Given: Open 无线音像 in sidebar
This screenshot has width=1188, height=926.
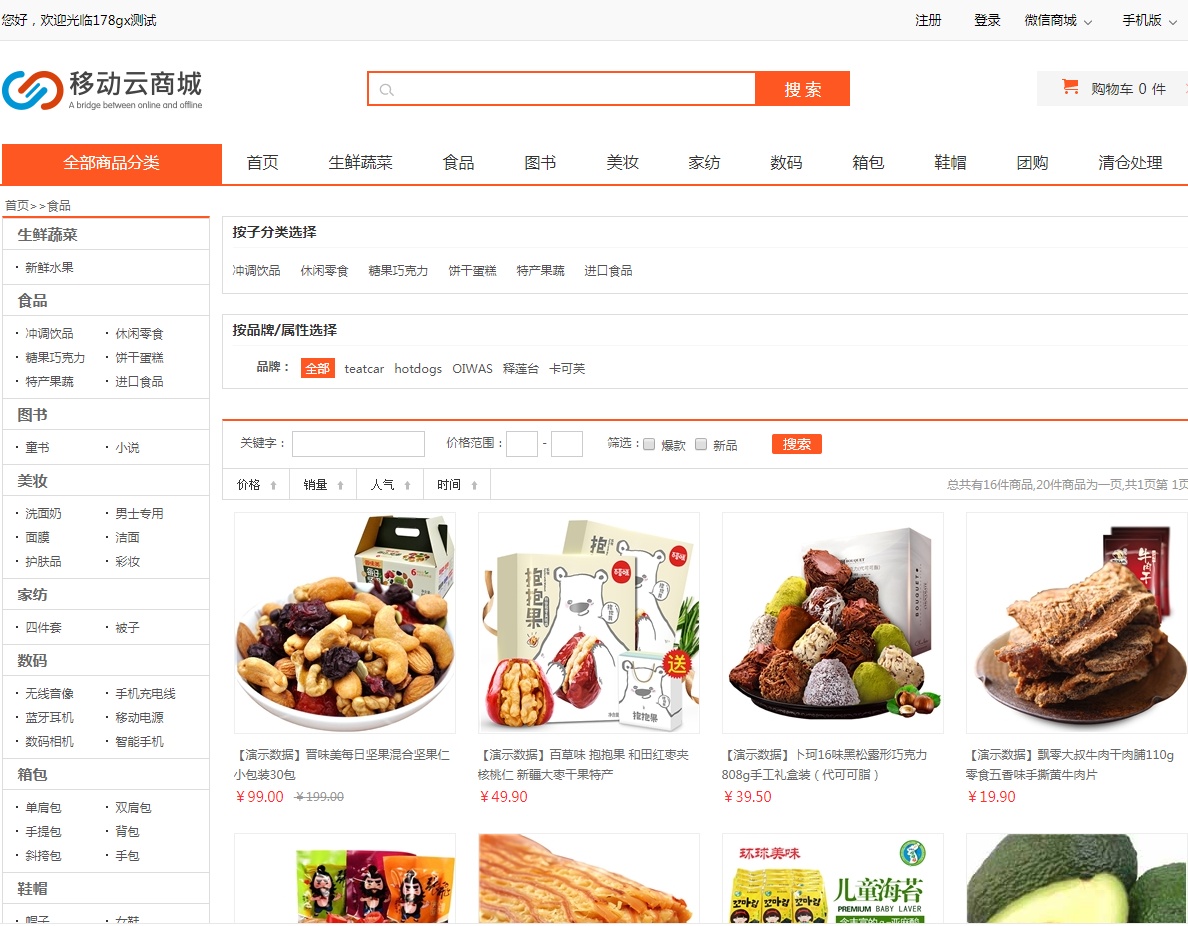Looking at the screenshot, I should coord(49,693).
